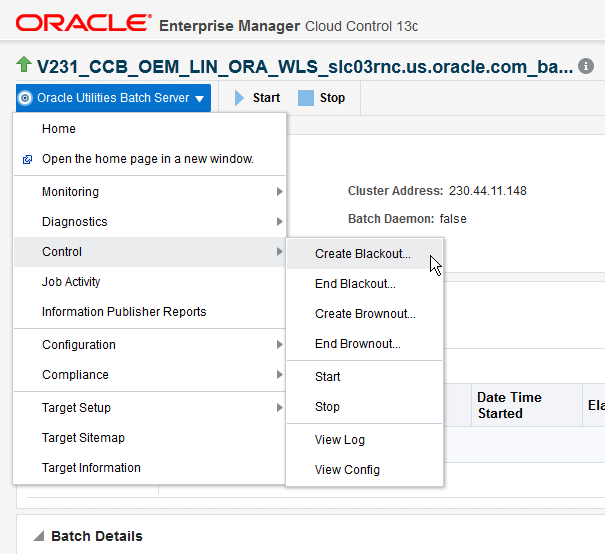Expand the Compliance submenu arrow
Image resolution: width=605 pixels, height=554 pixels.
point(280,375)
